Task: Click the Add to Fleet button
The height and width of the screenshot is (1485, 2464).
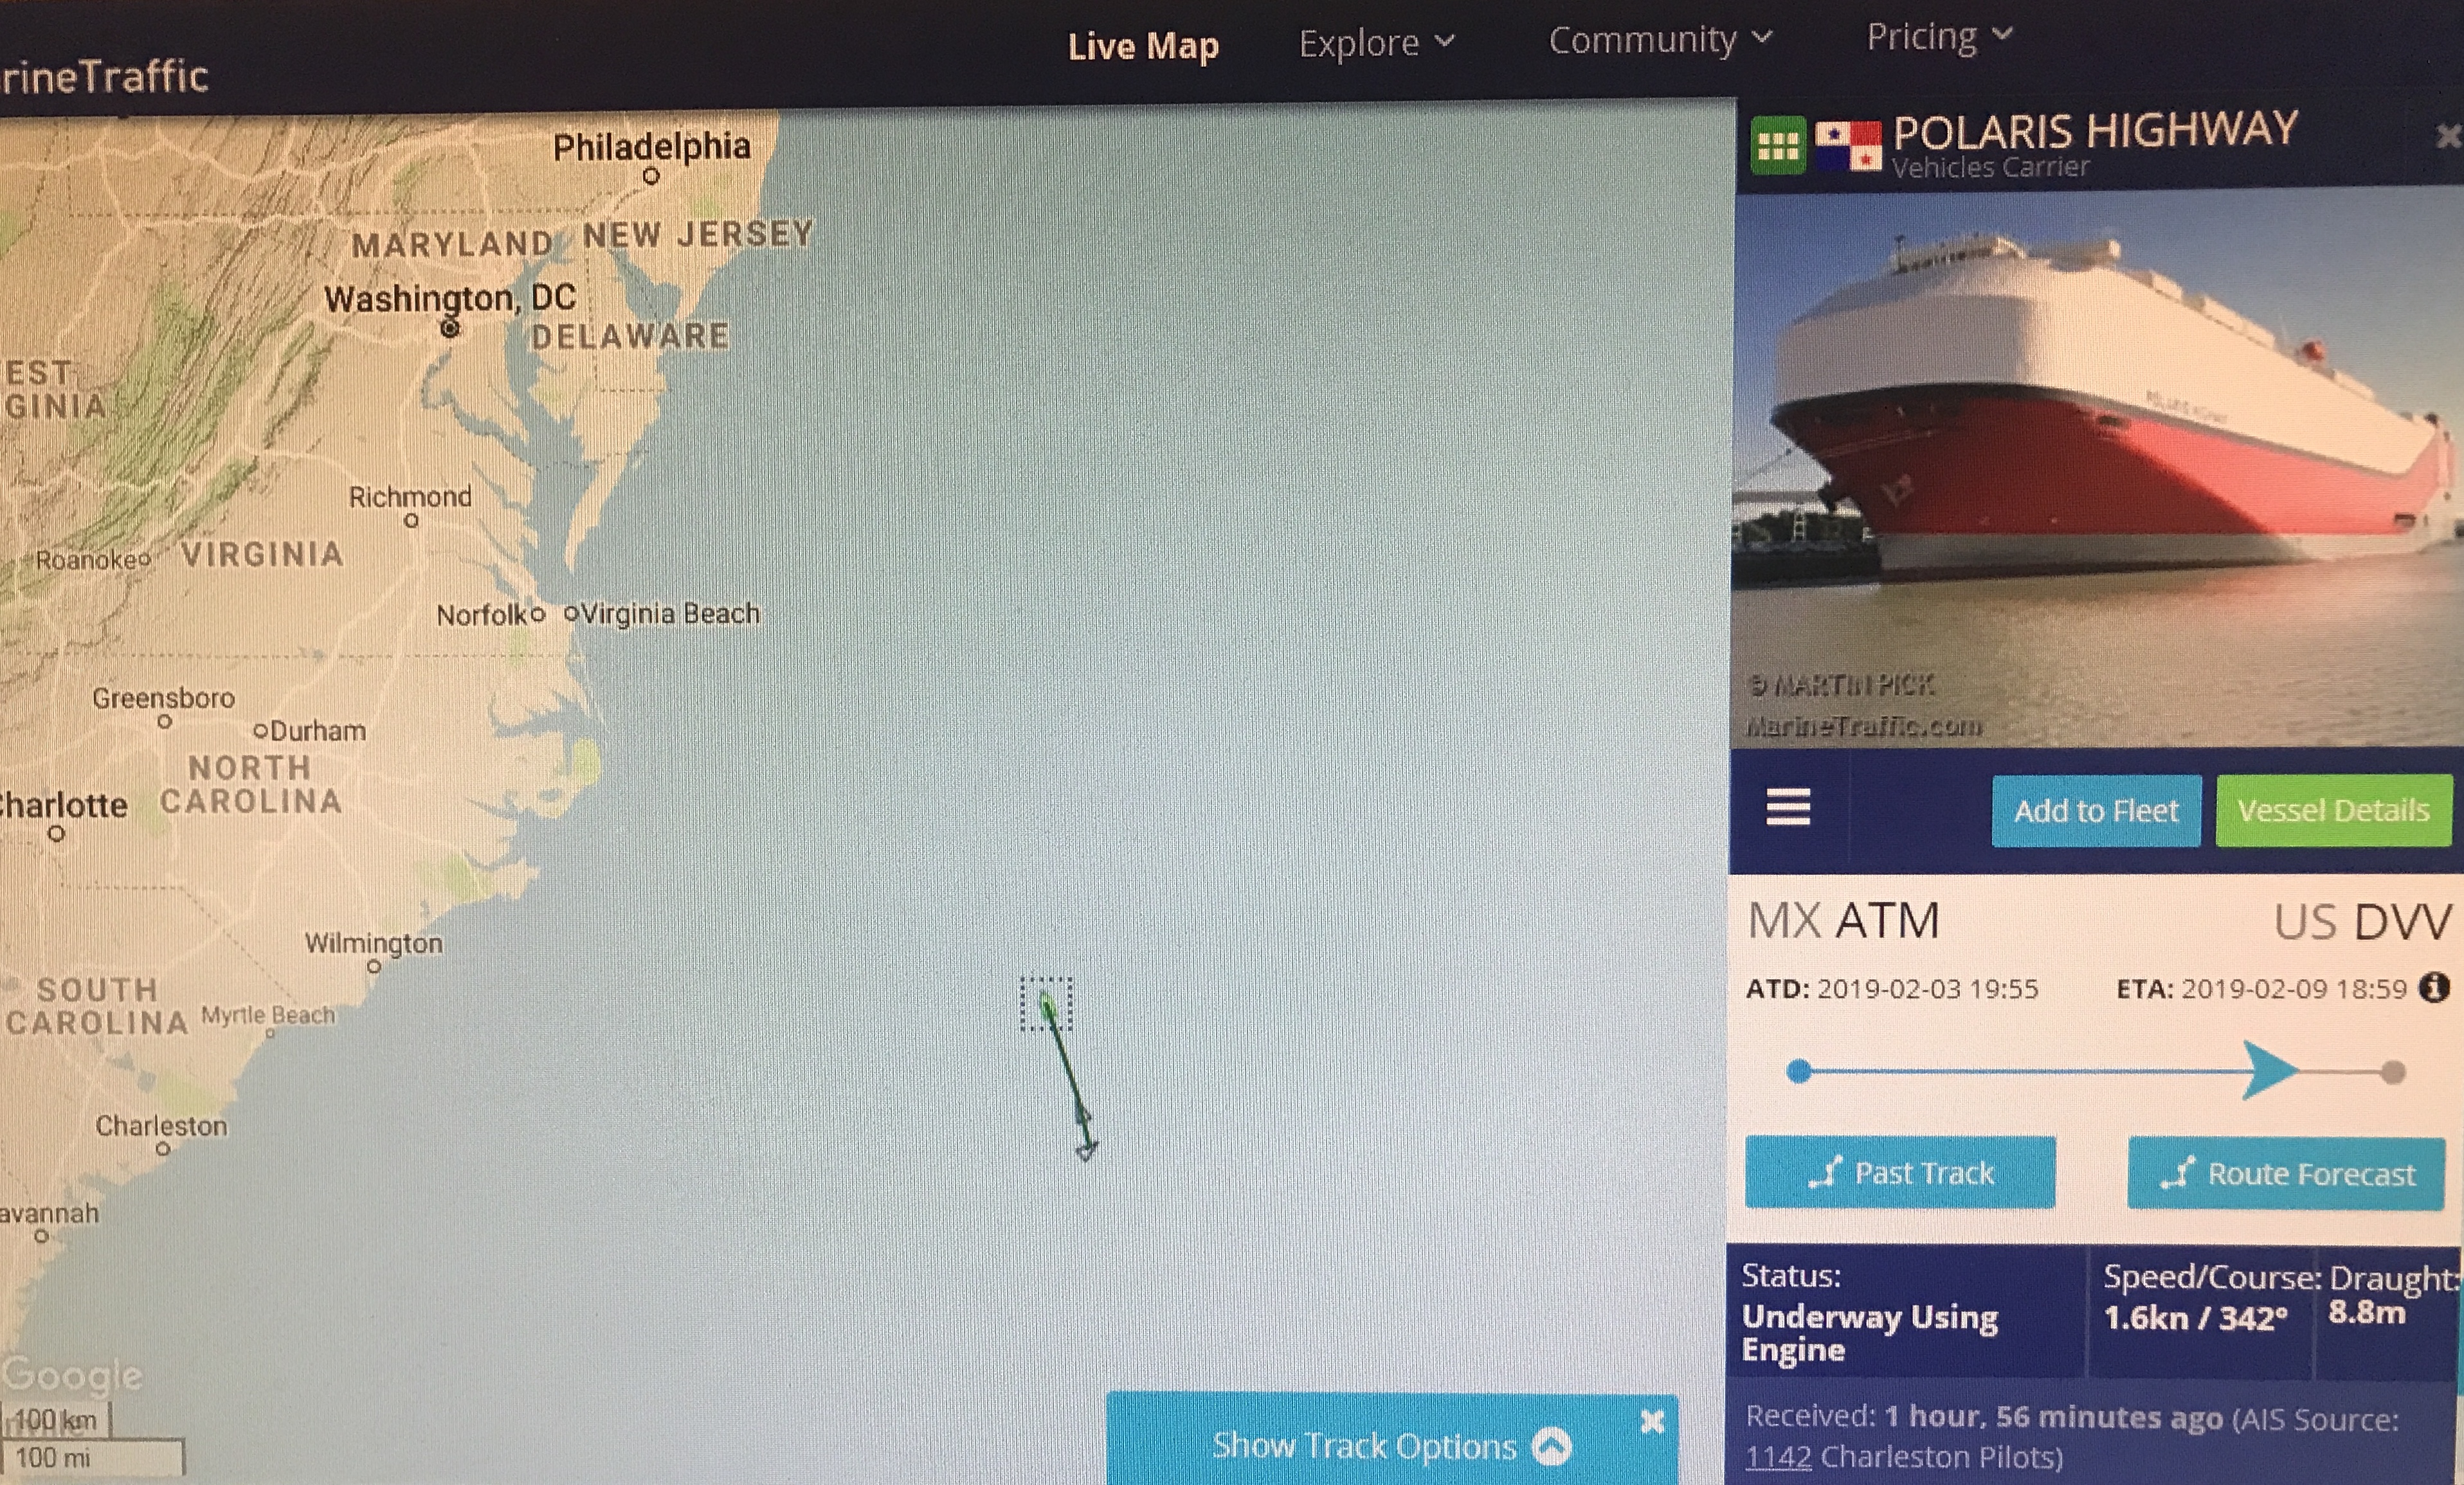Action: pyautogui.click(x=2096, y=811)
